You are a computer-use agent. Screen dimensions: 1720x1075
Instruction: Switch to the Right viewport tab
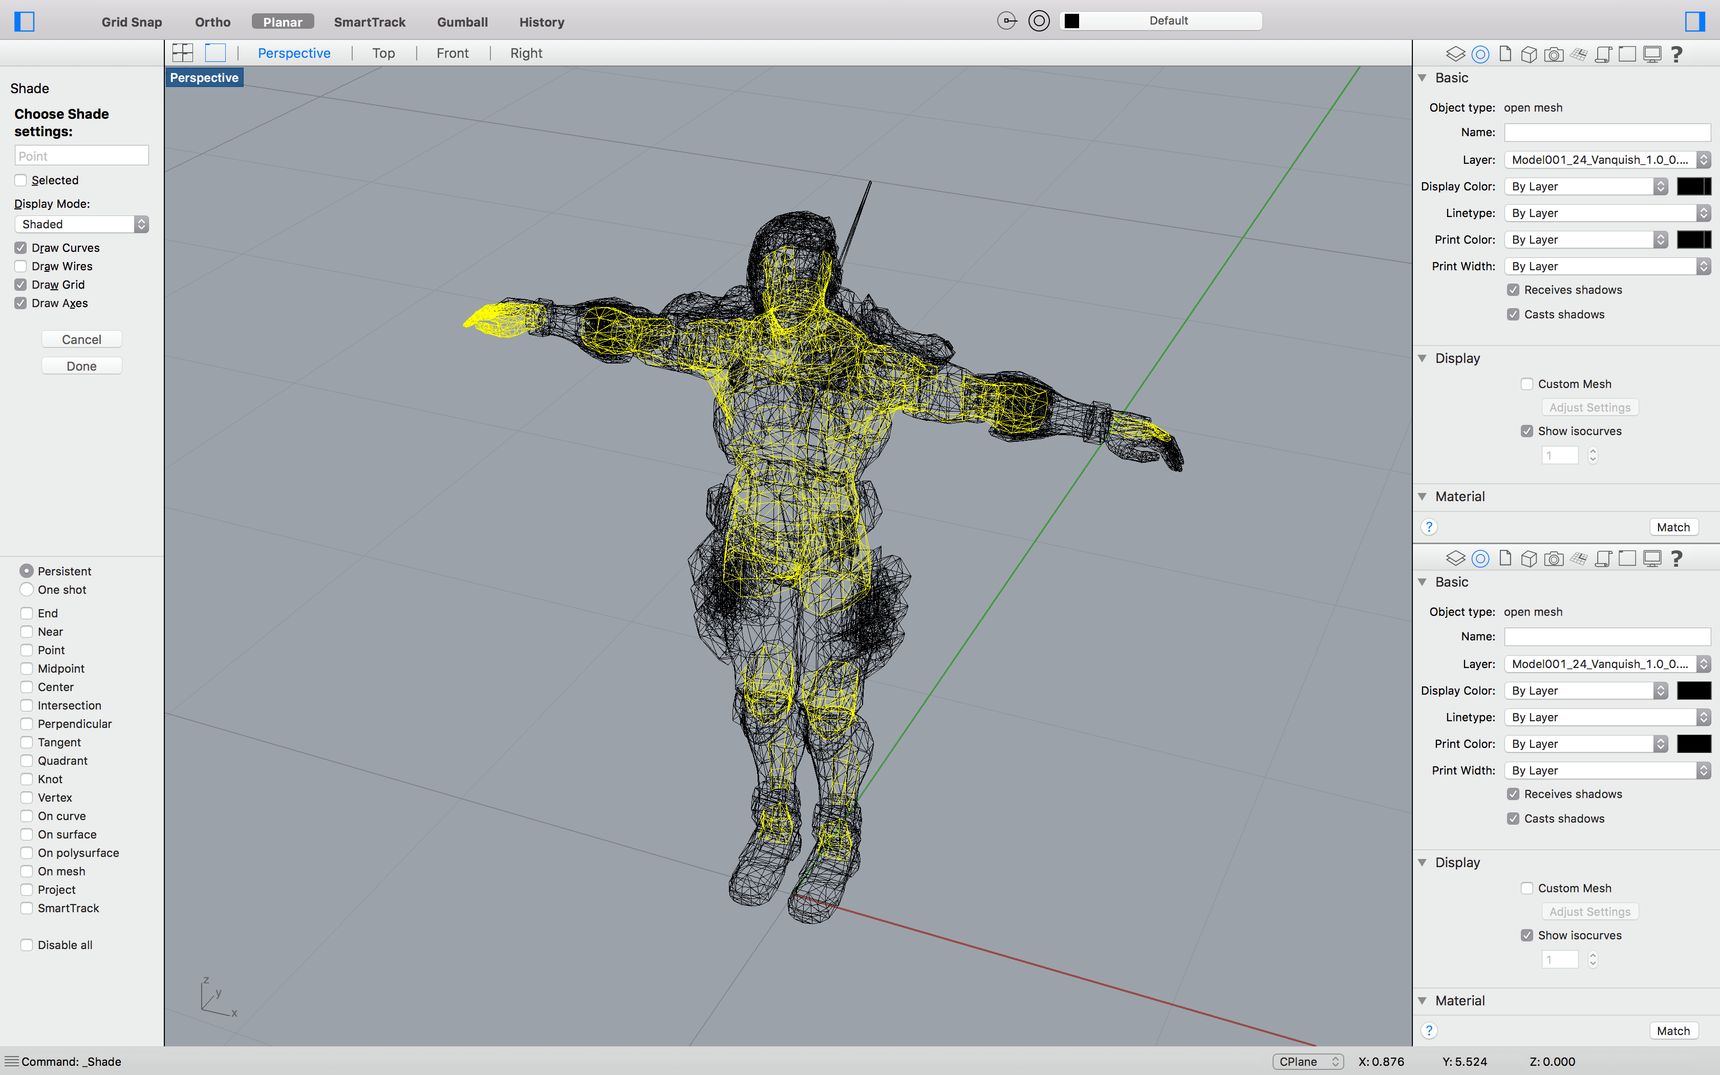pos(526,53)
